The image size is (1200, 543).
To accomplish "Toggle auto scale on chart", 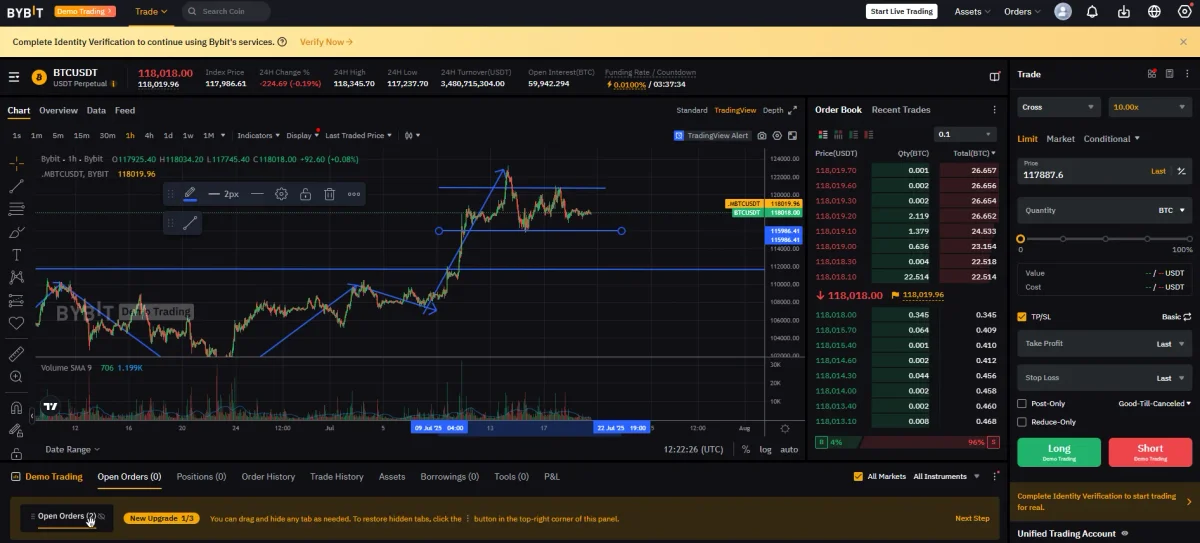I will 789,450.
